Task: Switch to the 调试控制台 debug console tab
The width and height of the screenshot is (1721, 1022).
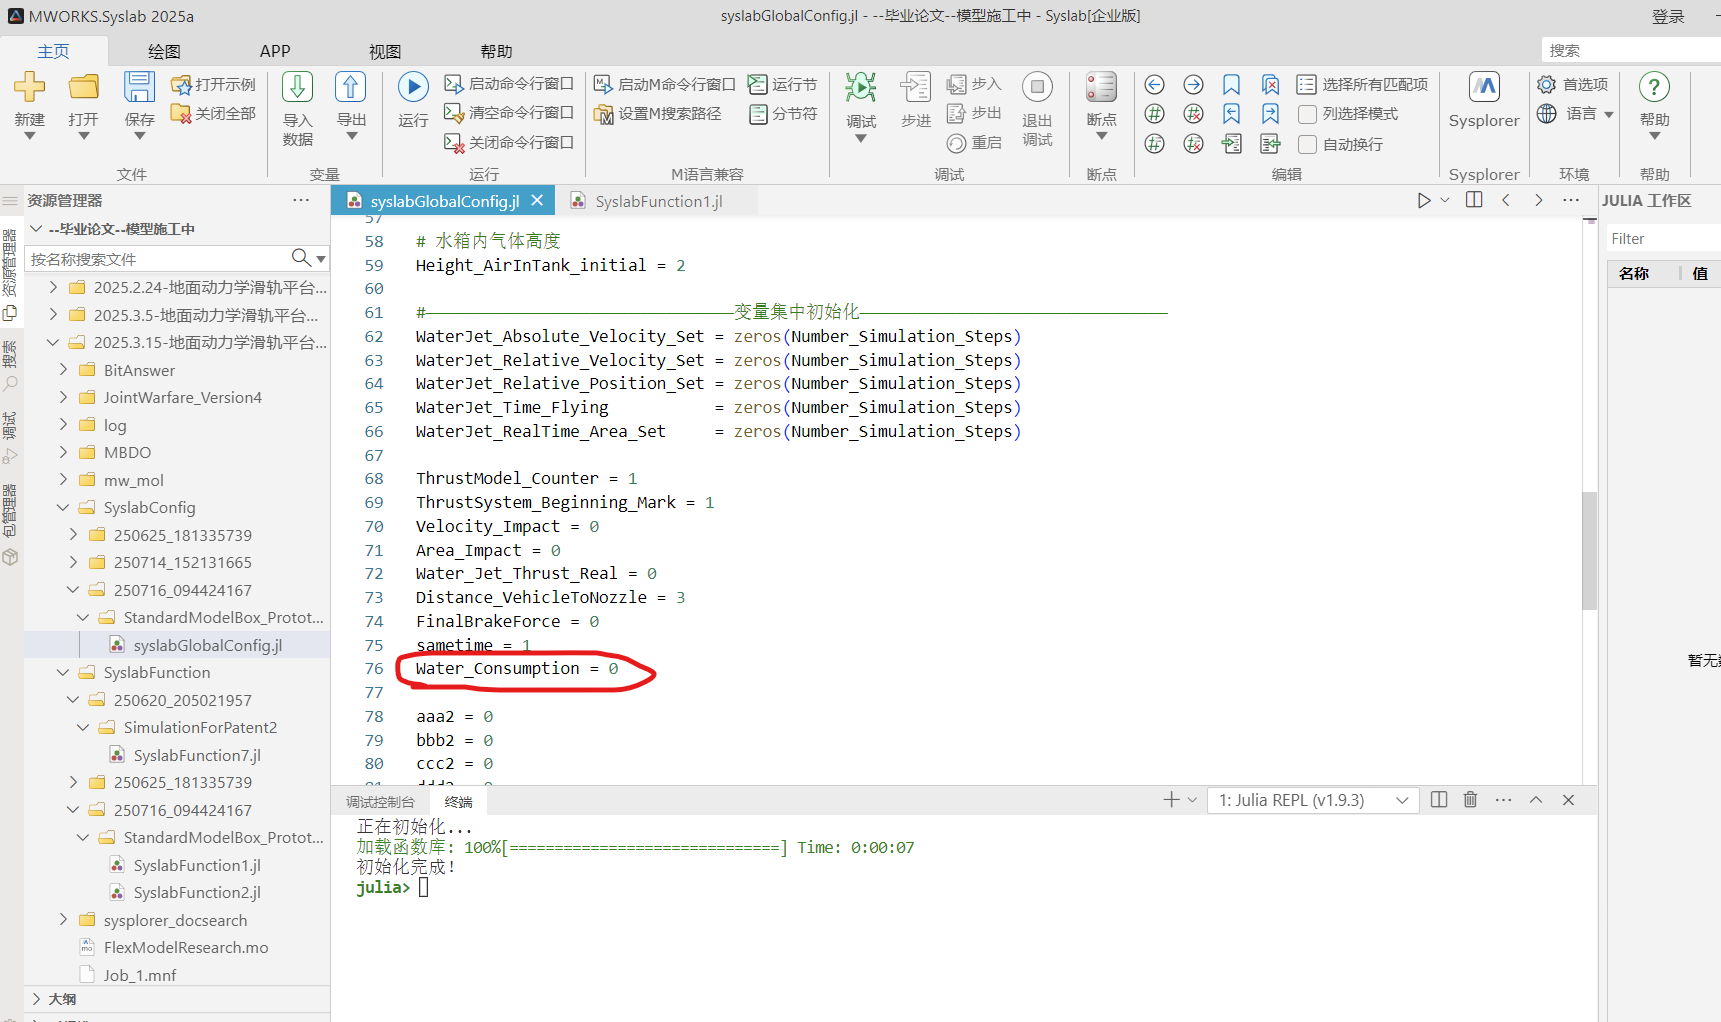Action: (x=380, y=802)
